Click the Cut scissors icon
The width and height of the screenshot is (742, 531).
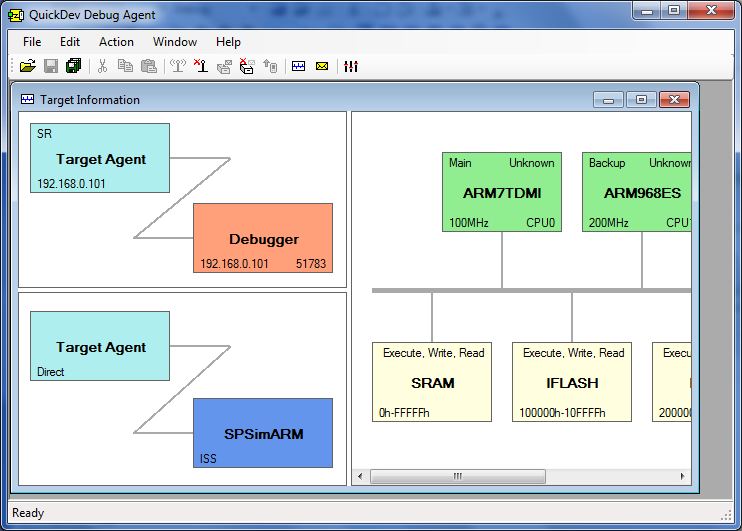click(x=102, y=66)
